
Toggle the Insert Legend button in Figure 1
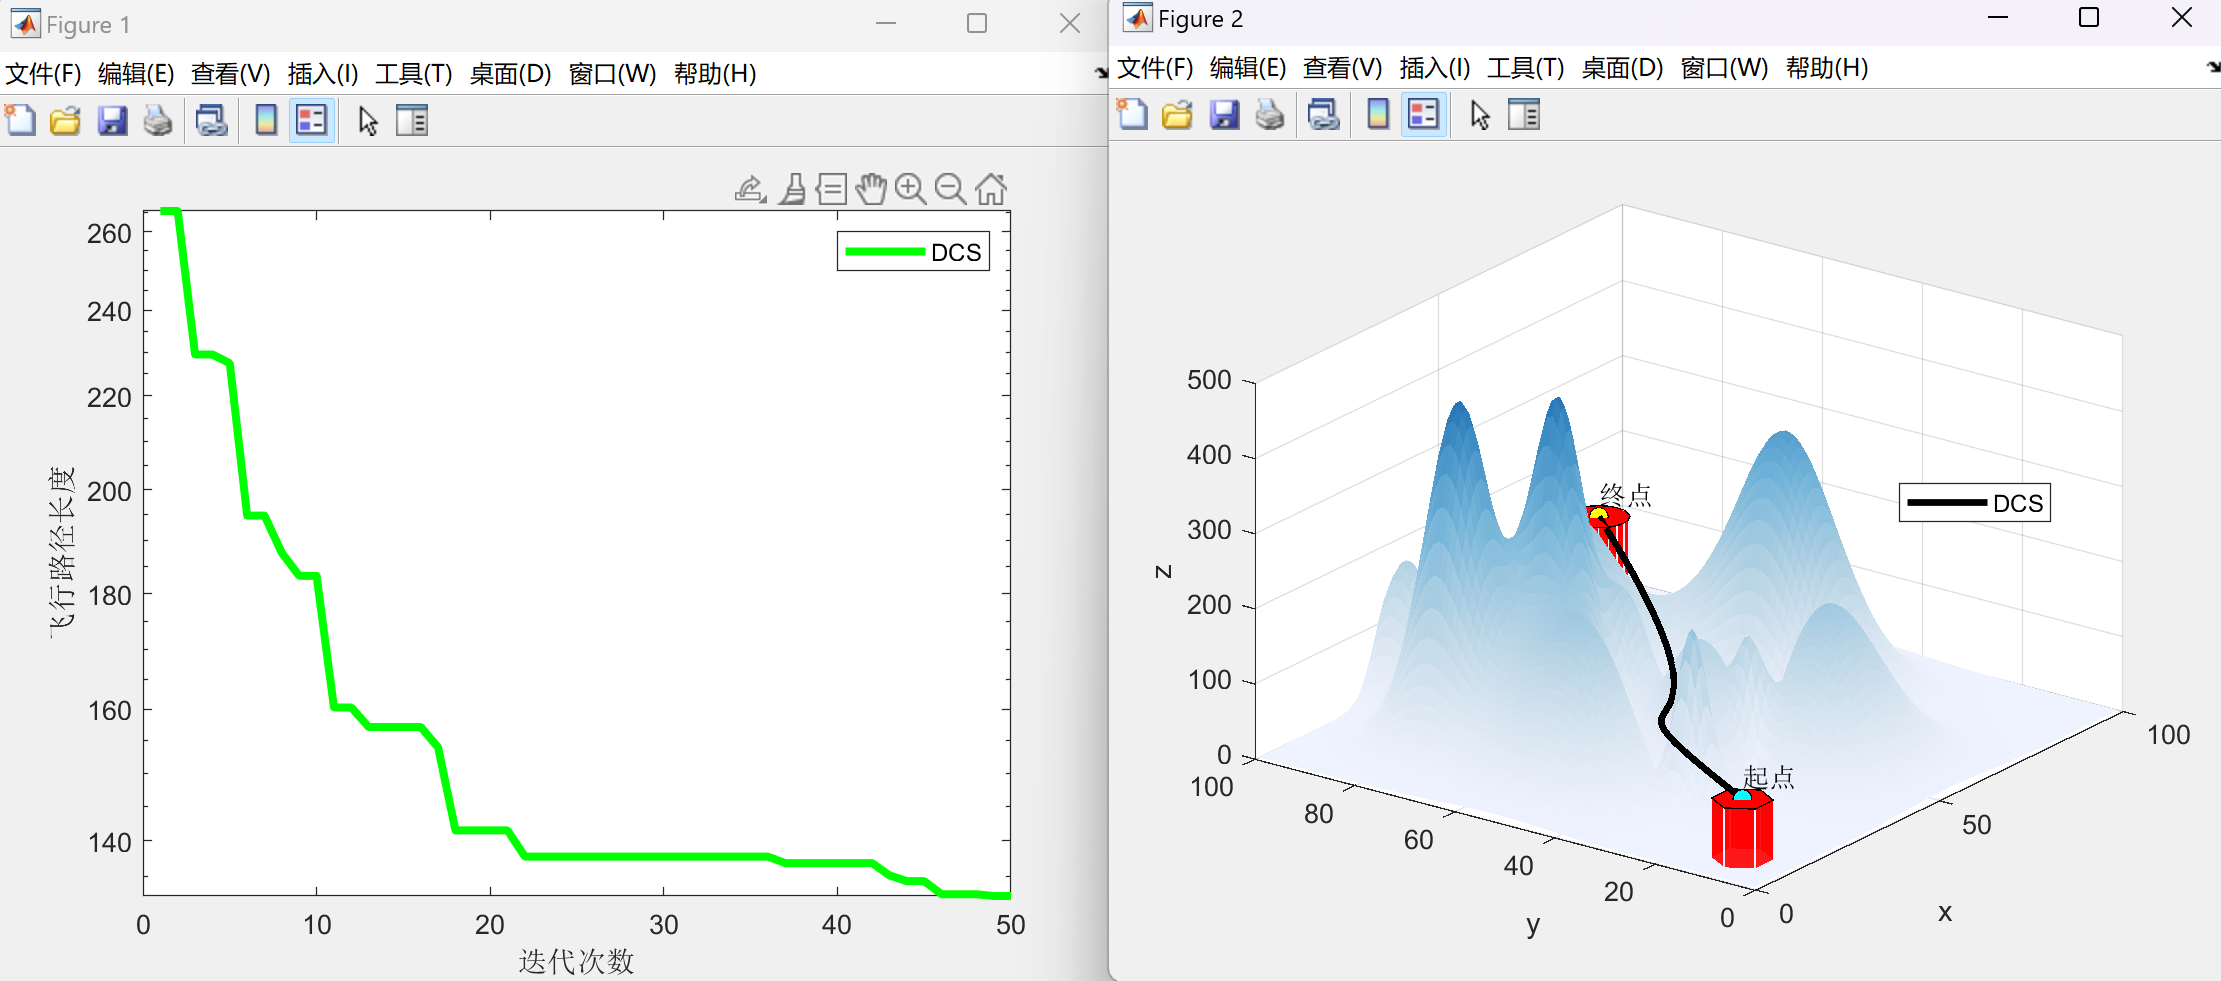pyautogui.click(x=312, y=120)
